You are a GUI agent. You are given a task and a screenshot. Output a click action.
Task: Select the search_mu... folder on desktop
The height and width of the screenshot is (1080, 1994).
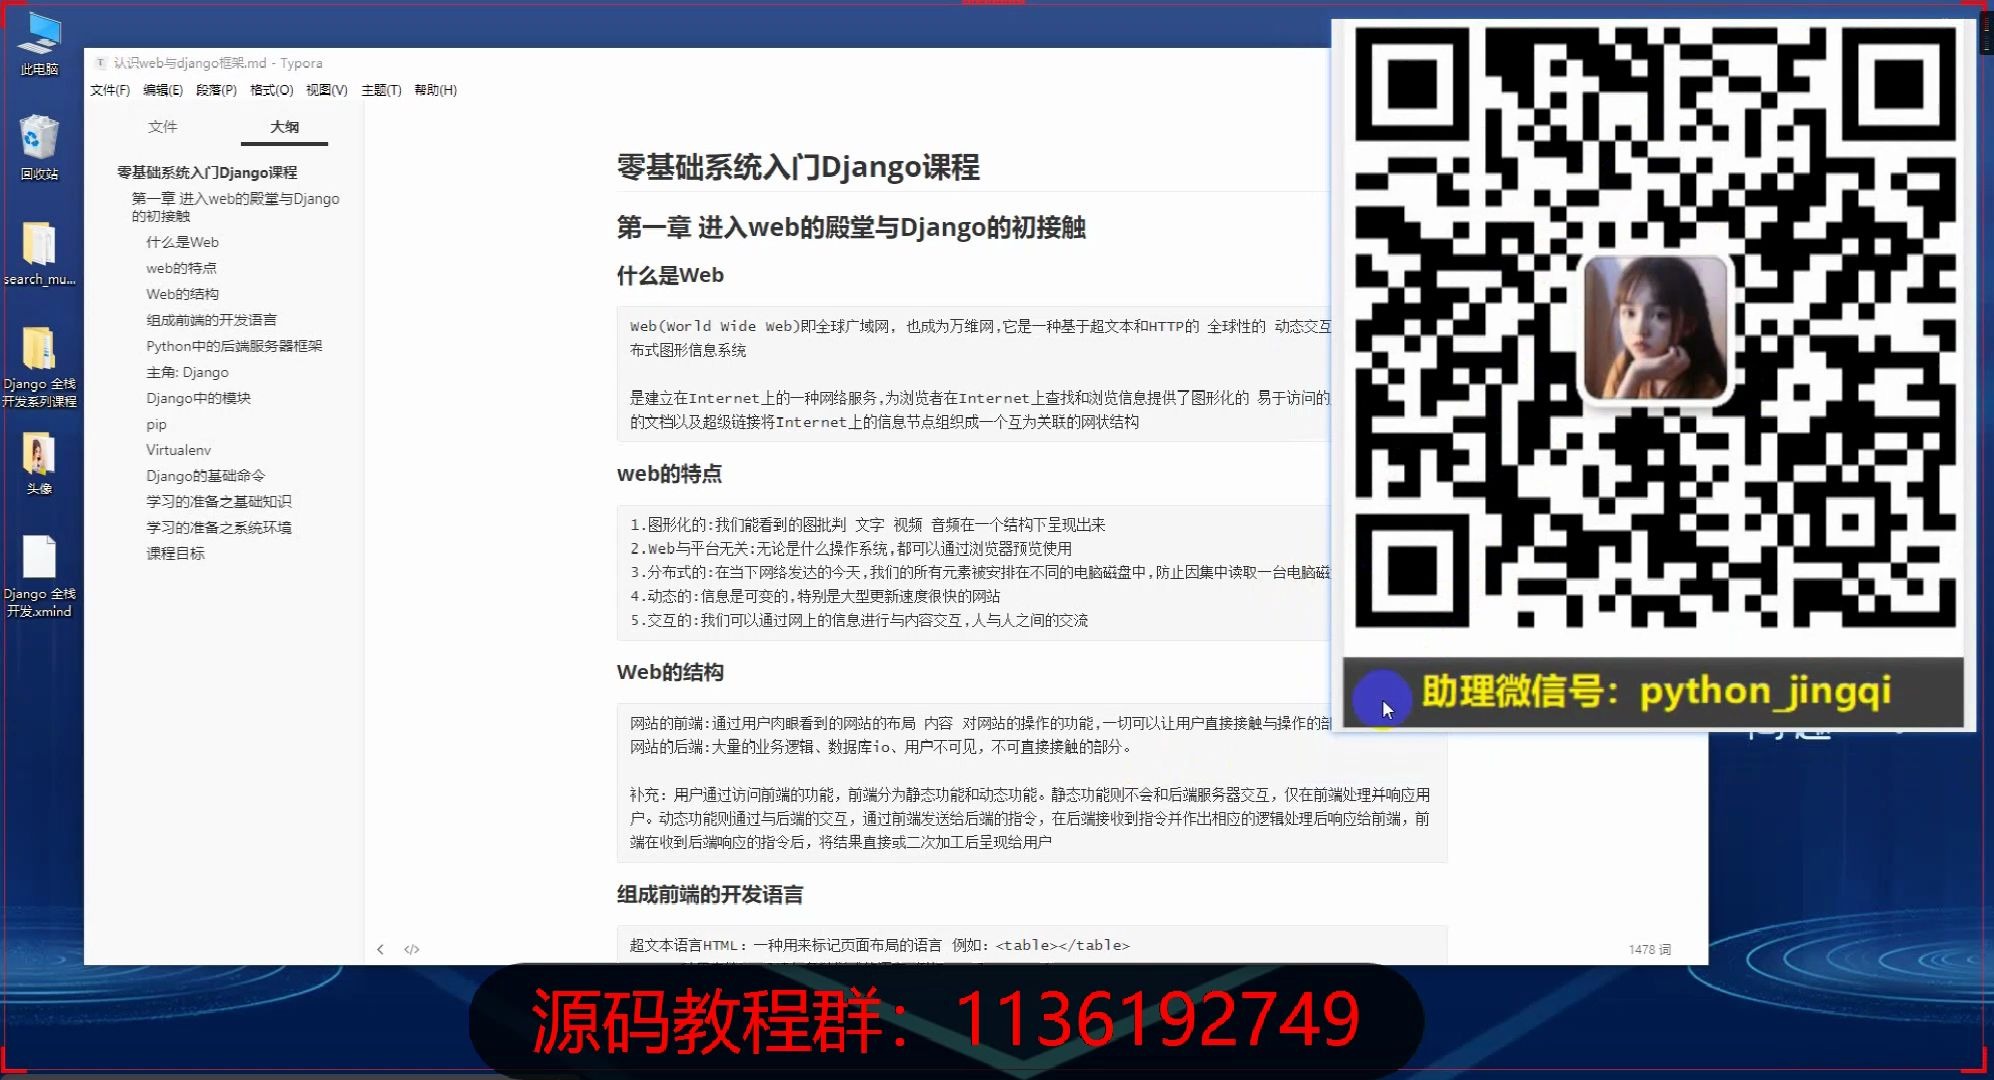[x=39, y=253]
